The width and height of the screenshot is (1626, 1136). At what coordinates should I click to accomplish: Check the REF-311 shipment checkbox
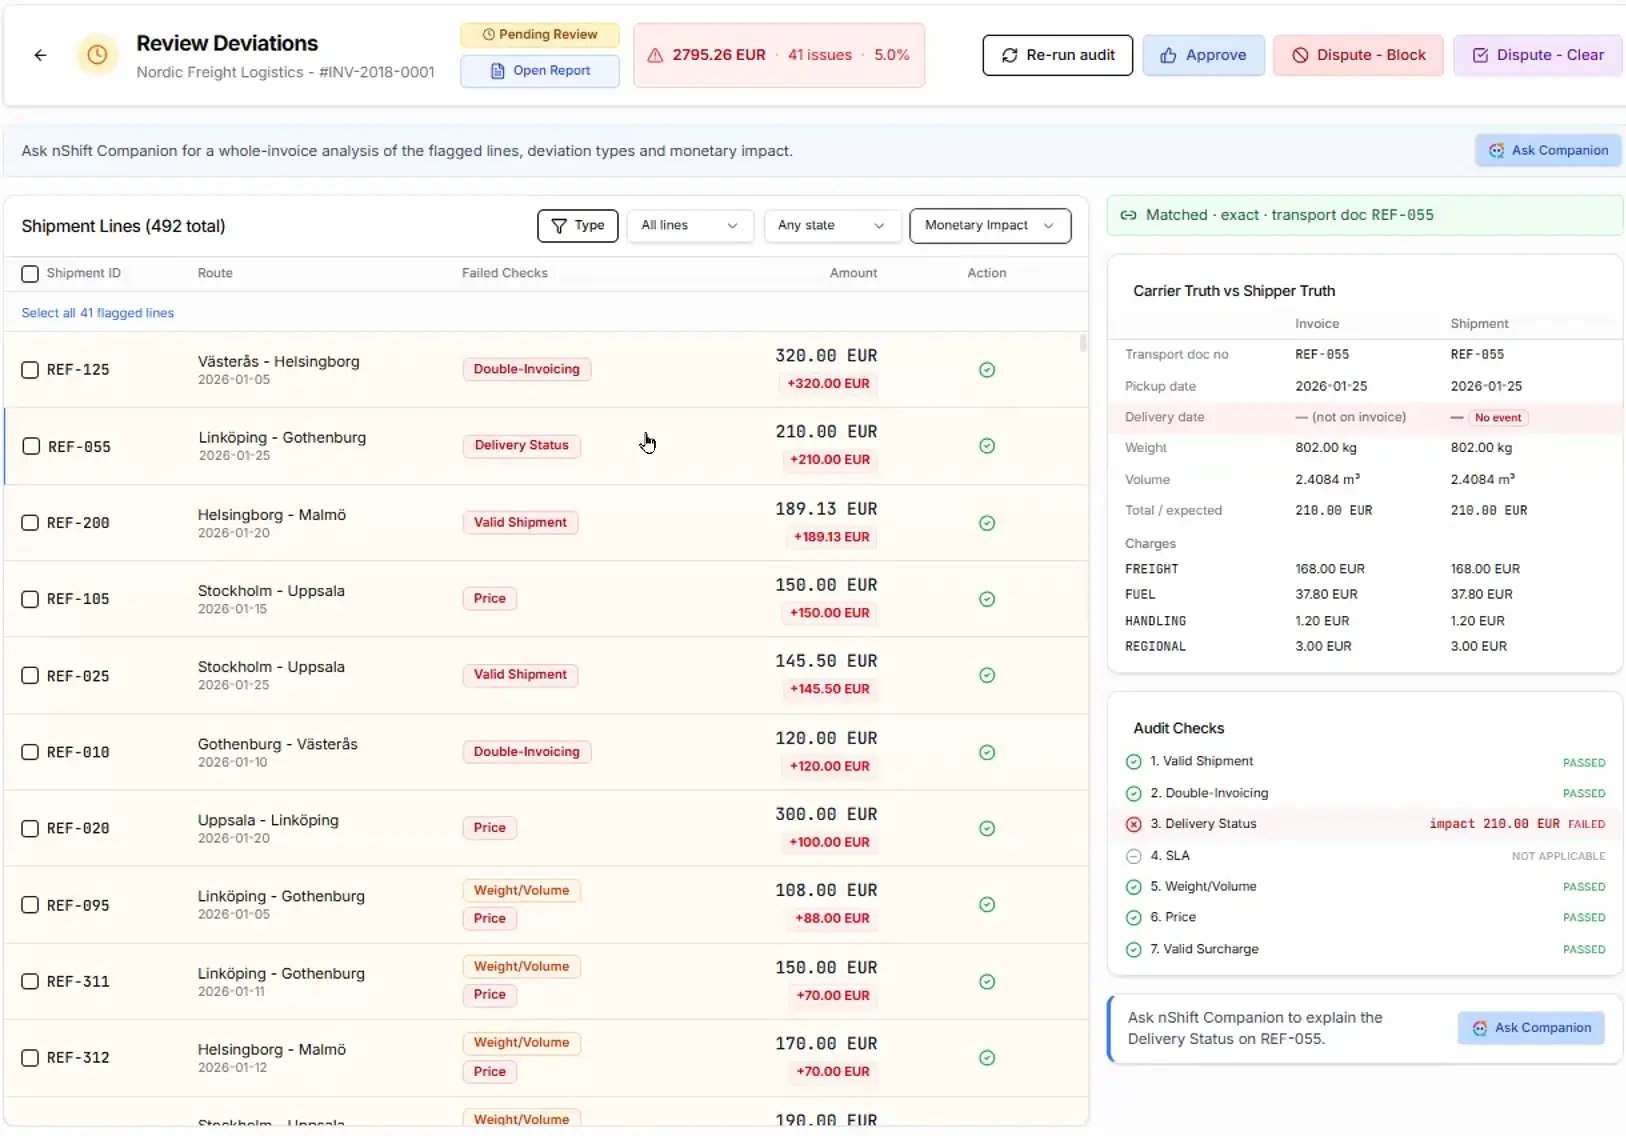(x=30, y=982)
